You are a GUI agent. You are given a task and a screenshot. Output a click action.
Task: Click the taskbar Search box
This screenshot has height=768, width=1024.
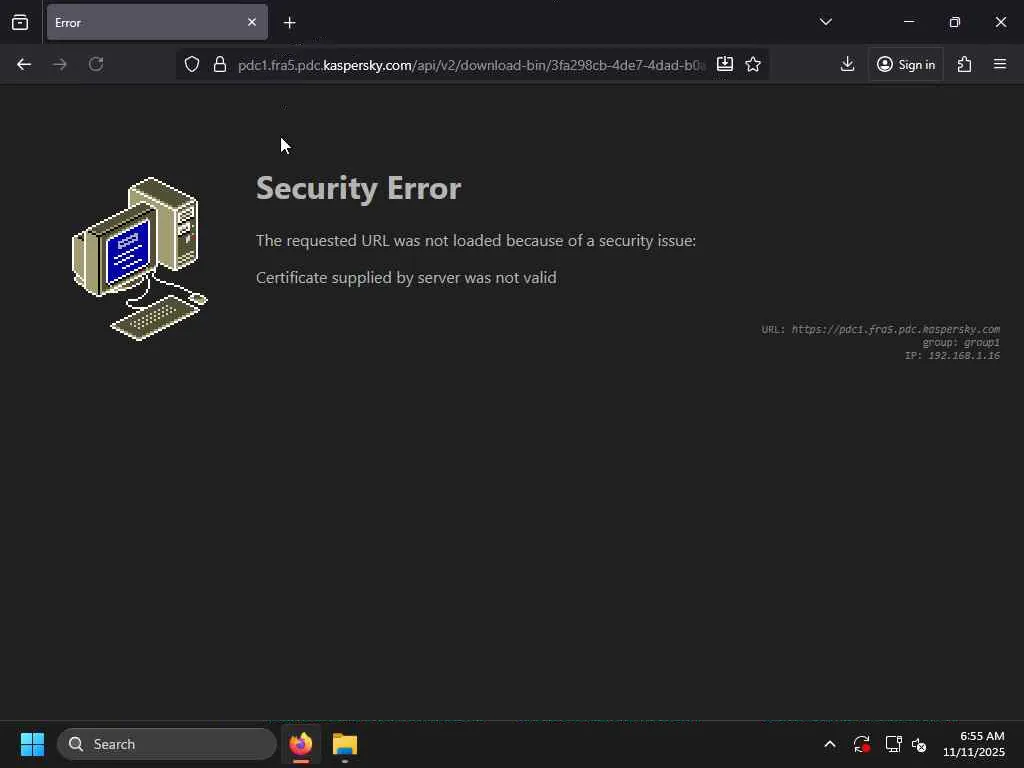(x=167, y=744)
